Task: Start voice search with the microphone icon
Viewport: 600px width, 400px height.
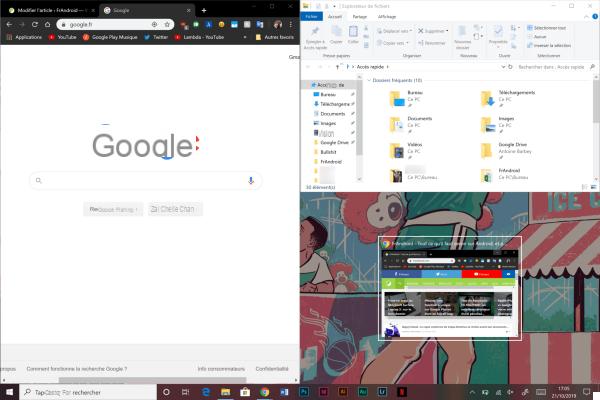Action: pos(251,180)
